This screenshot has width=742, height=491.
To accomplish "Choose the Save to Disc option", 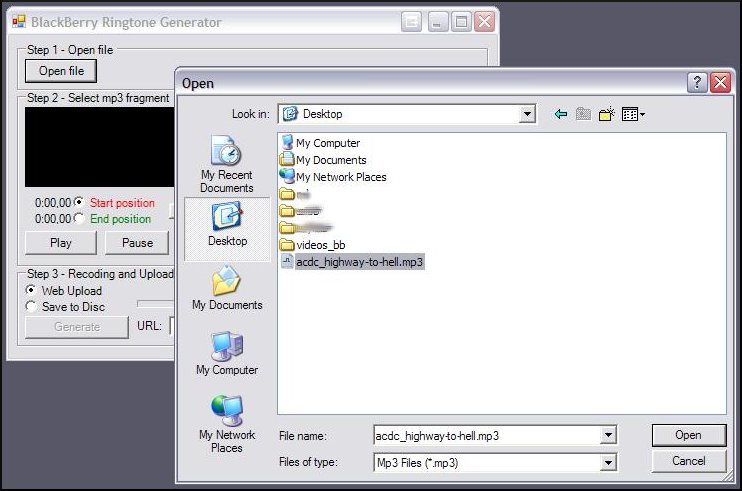I will click(x=31, y=307).
